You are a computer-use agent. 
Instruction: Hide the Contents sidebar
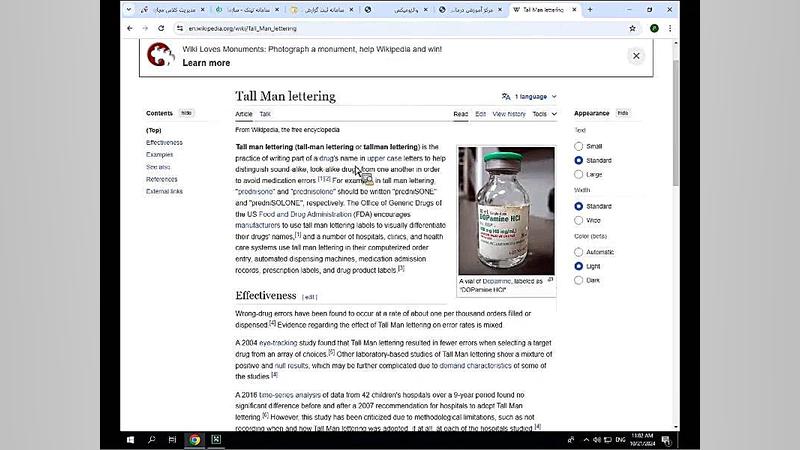click(186, 113)
